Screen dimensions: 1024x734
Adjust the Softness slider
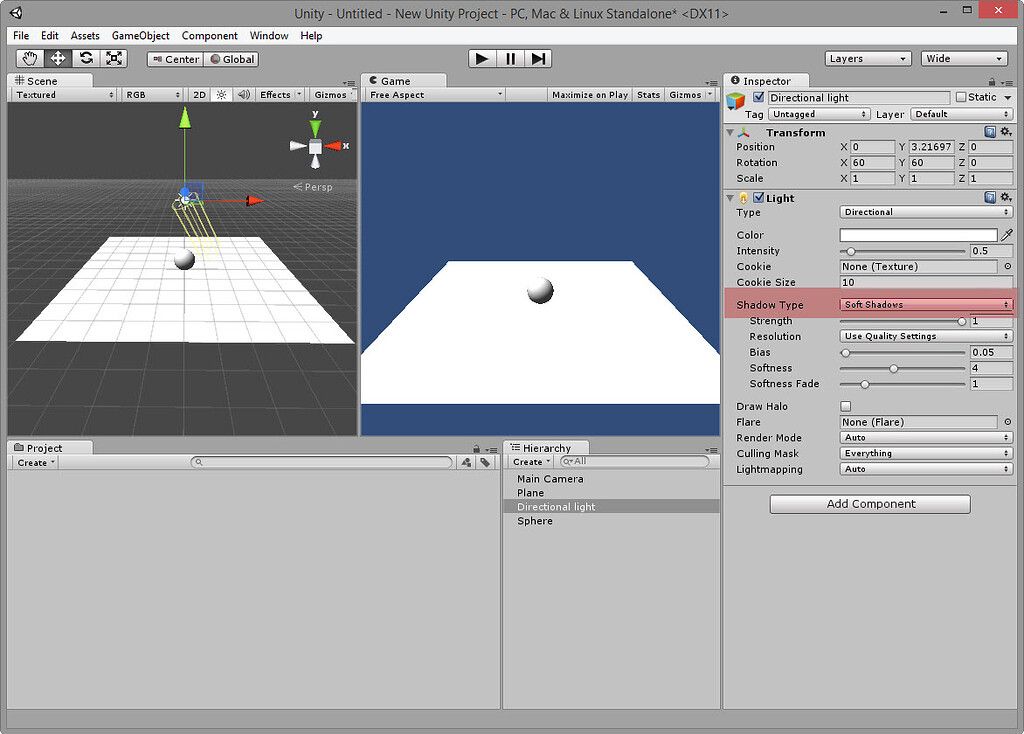pos(902,368)
